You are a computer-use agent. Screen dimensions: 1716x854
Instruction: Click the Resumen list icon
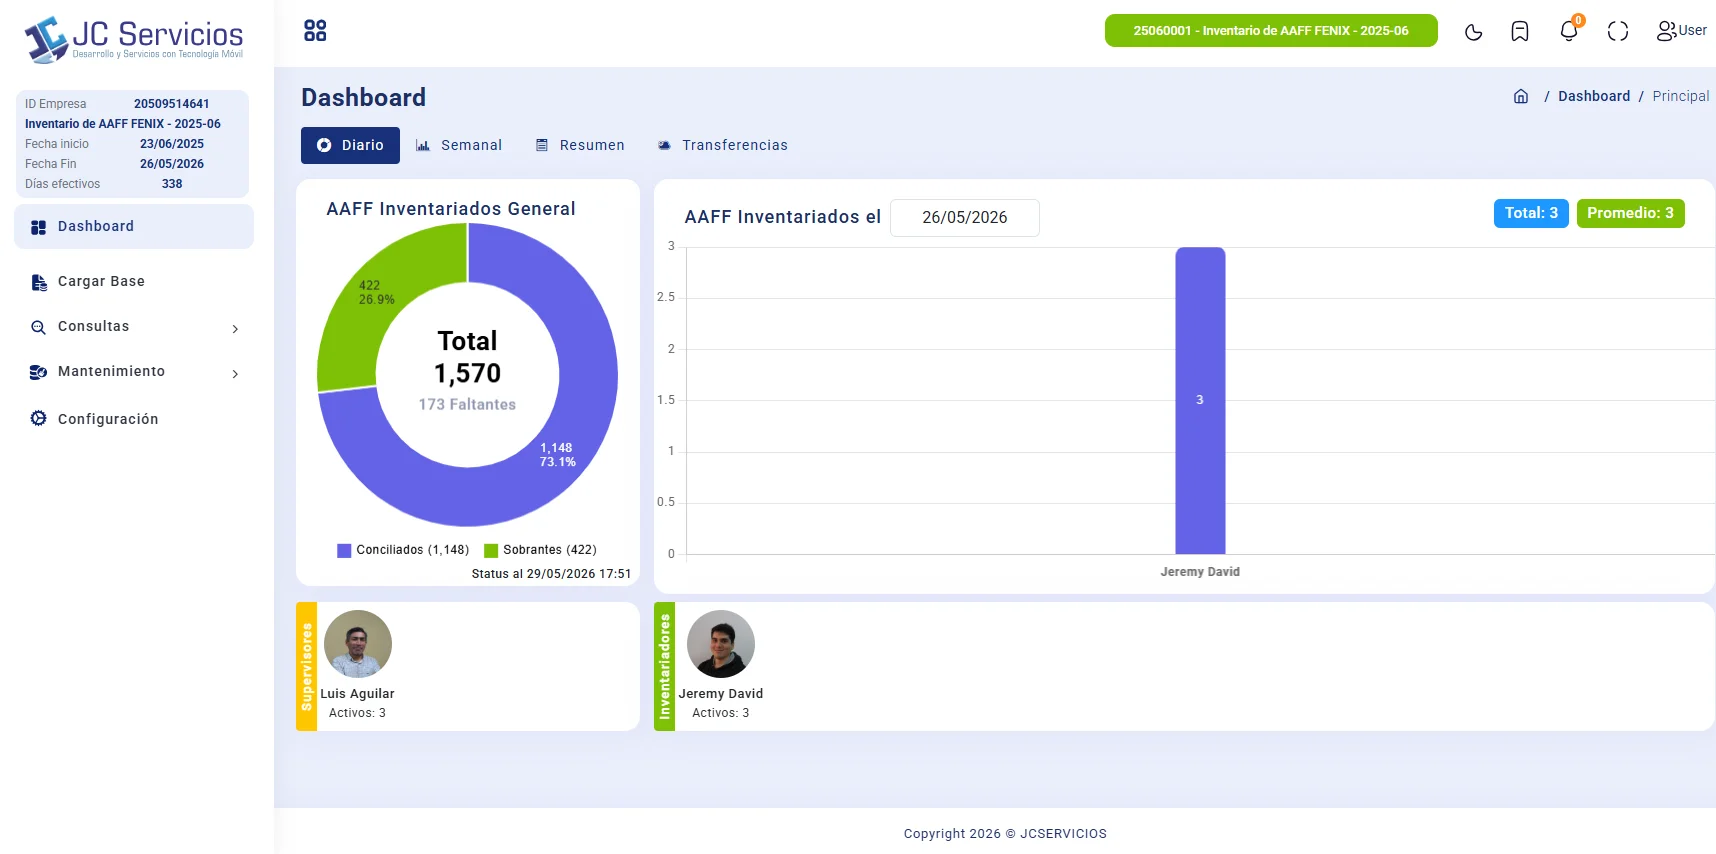542,145
